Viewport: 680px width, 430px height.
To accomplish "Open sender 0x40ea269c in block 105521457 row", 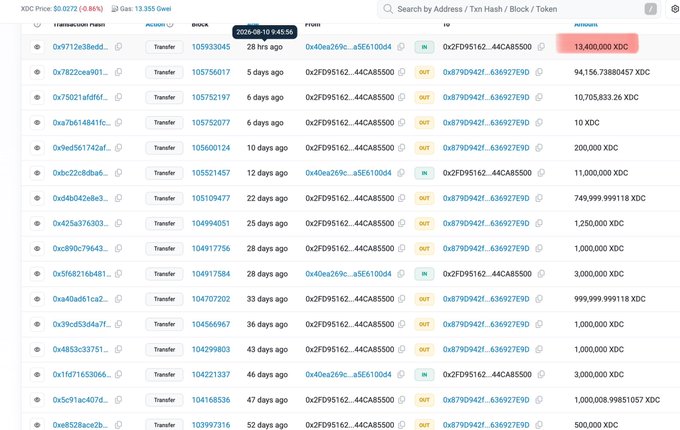I will click(x=348, y=173).
